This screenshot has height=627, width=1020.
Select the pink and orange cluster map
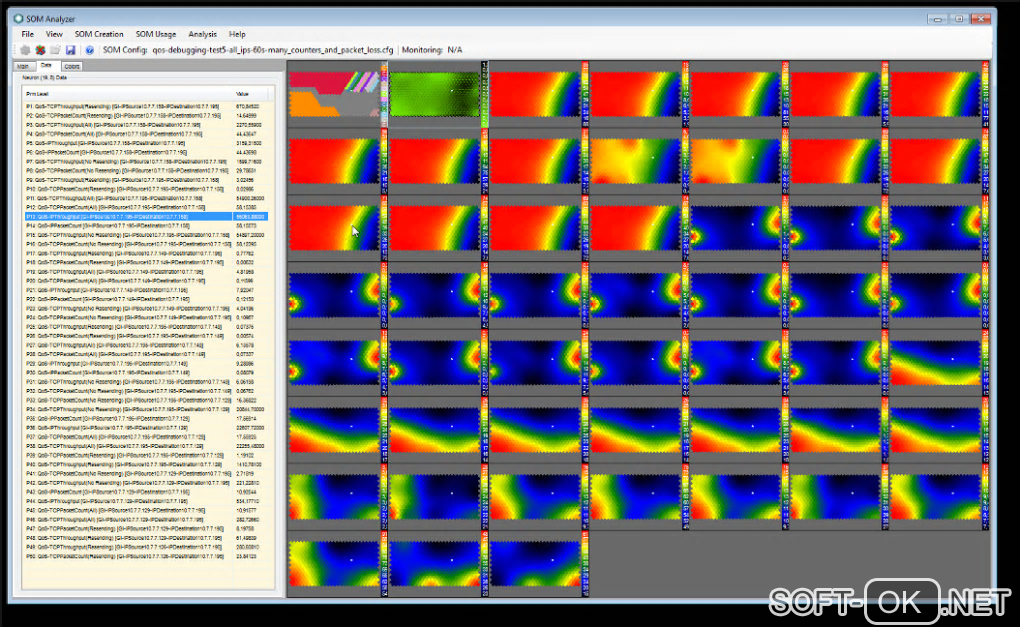click(334, 94)
